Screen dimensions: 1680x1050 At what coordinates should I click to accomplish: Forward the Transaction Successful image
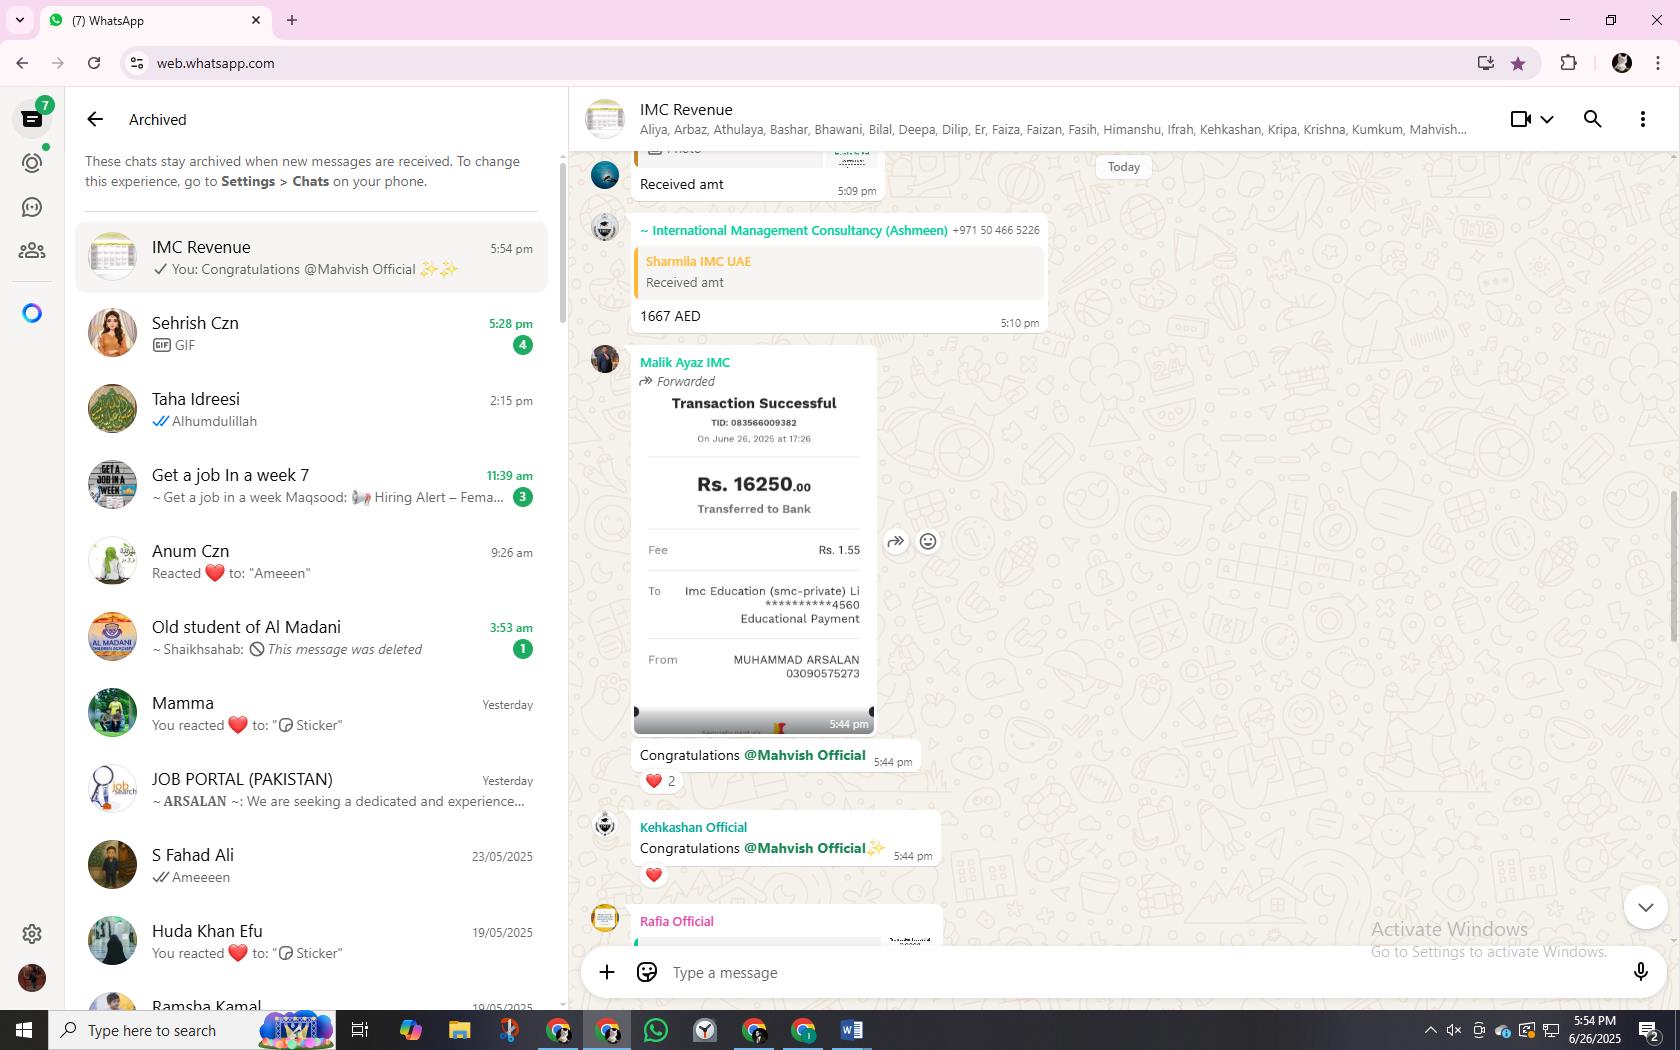click(896, 541)
